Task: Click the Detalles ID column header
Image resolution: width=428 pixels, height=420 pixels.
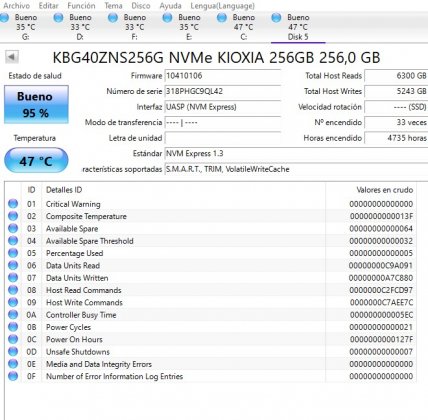Action: (x=183, y=190)
